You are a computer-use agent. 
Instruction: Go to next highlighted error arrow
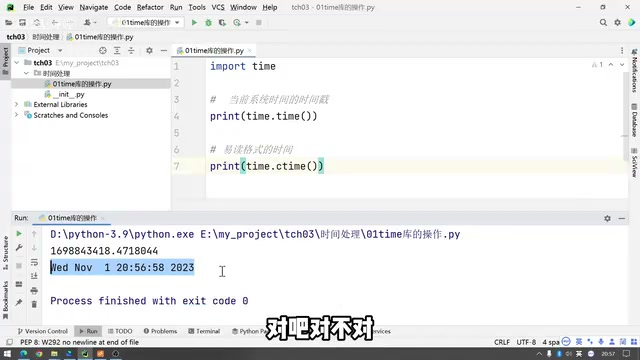(622, 64)
